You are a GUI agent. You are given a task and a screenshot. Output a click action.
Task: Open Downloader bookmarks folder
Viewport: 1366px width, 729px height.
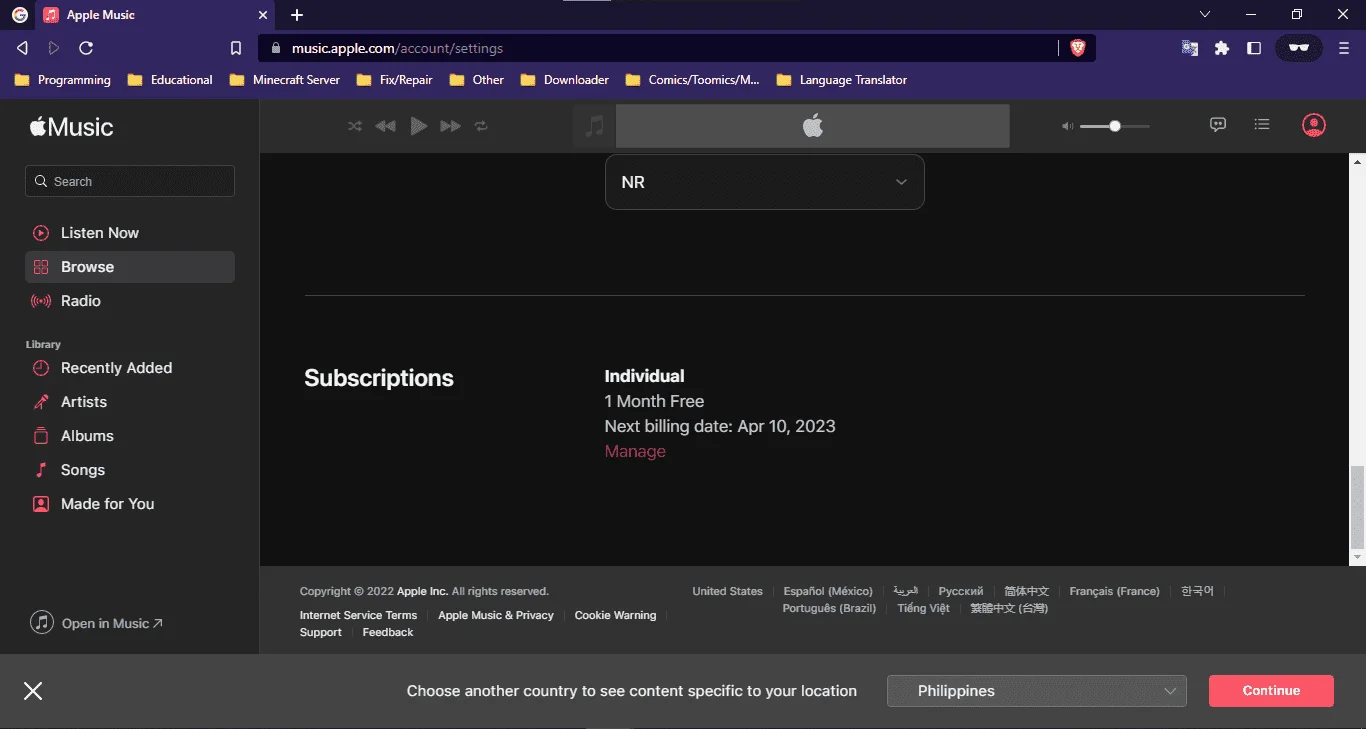(x=564, y=80)
